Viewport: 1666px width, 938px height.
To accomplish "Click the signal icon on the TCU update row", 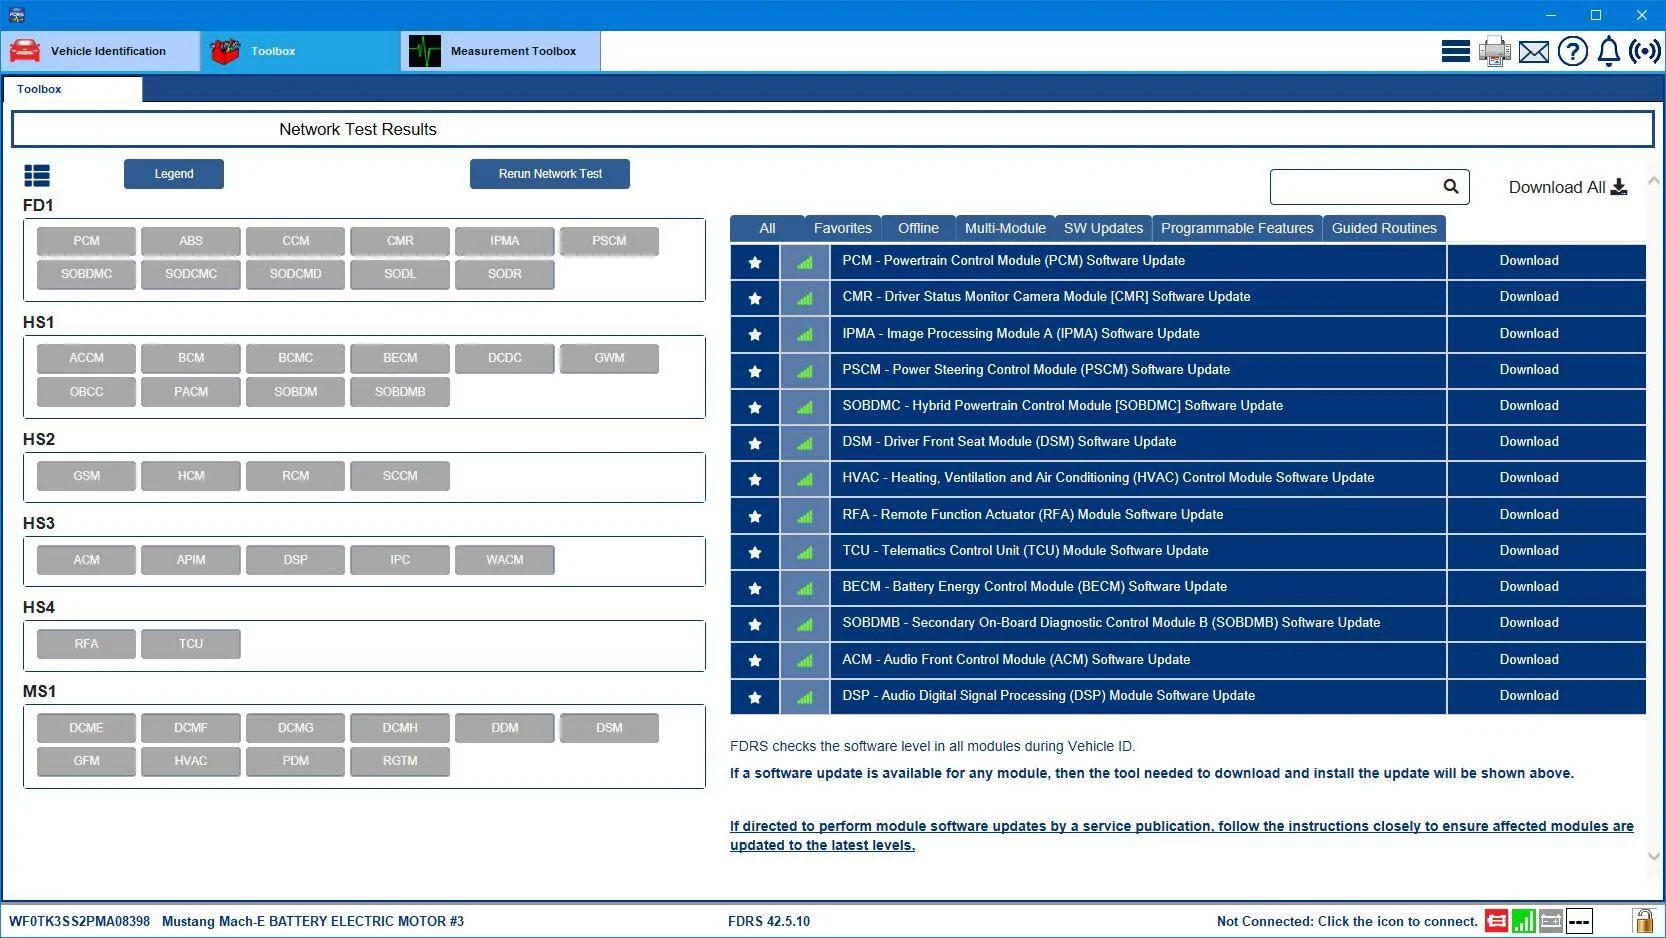I will point(805,552).
